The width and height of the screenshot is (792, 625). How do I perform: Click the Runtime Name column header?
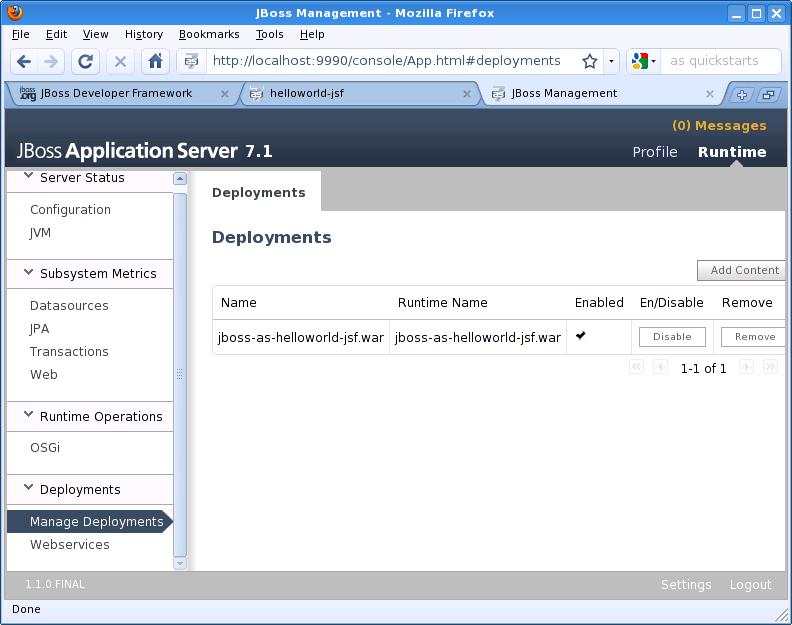pyautogui.click(x=442, y=303)
